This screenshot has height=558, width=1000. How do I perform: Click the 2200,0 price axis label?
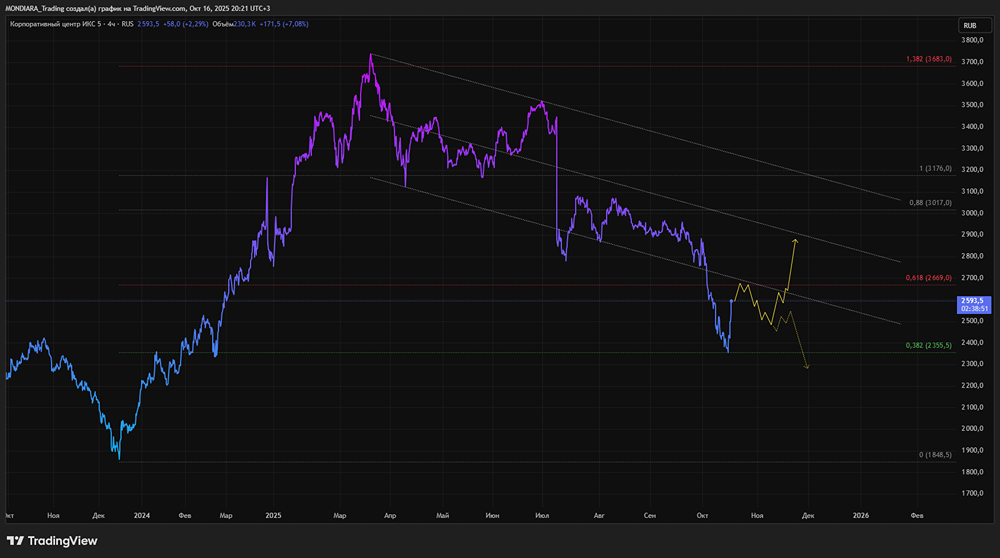coord(972,385)
